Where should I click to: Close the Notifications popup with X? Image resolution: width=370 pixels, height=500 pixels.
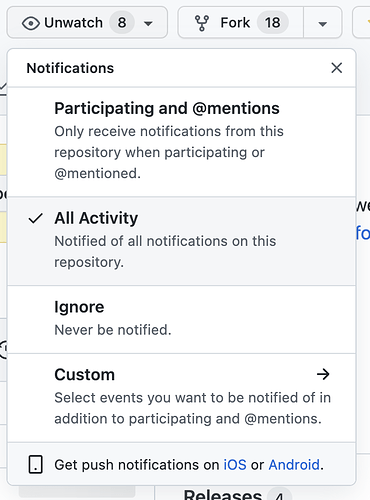point(337,68)
